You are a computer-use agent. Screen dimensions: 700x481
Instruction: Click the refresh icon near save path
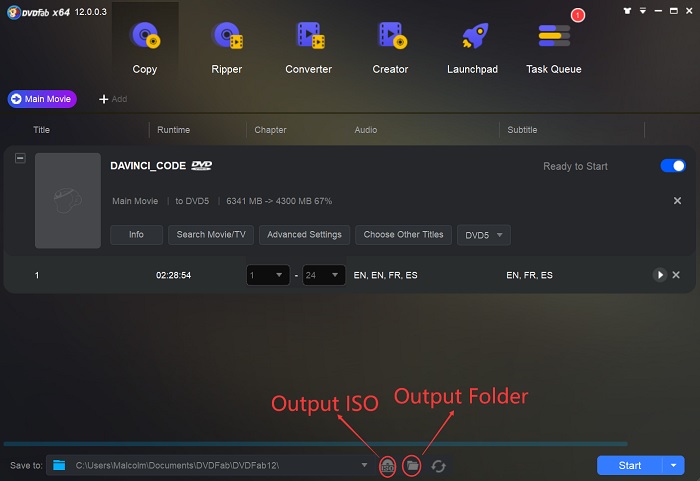coord(438,466)
